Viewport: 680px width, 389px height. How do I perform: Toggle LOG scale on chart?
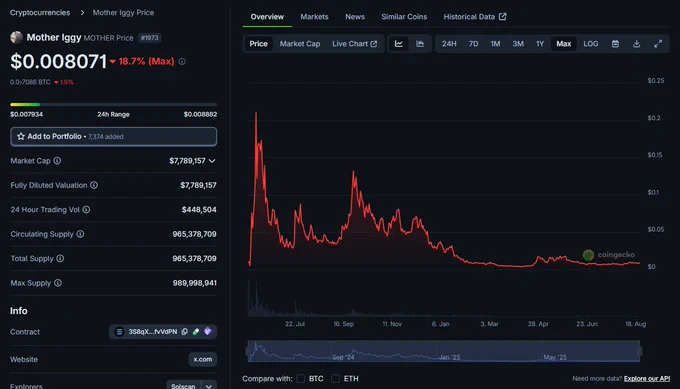(591, 44)
